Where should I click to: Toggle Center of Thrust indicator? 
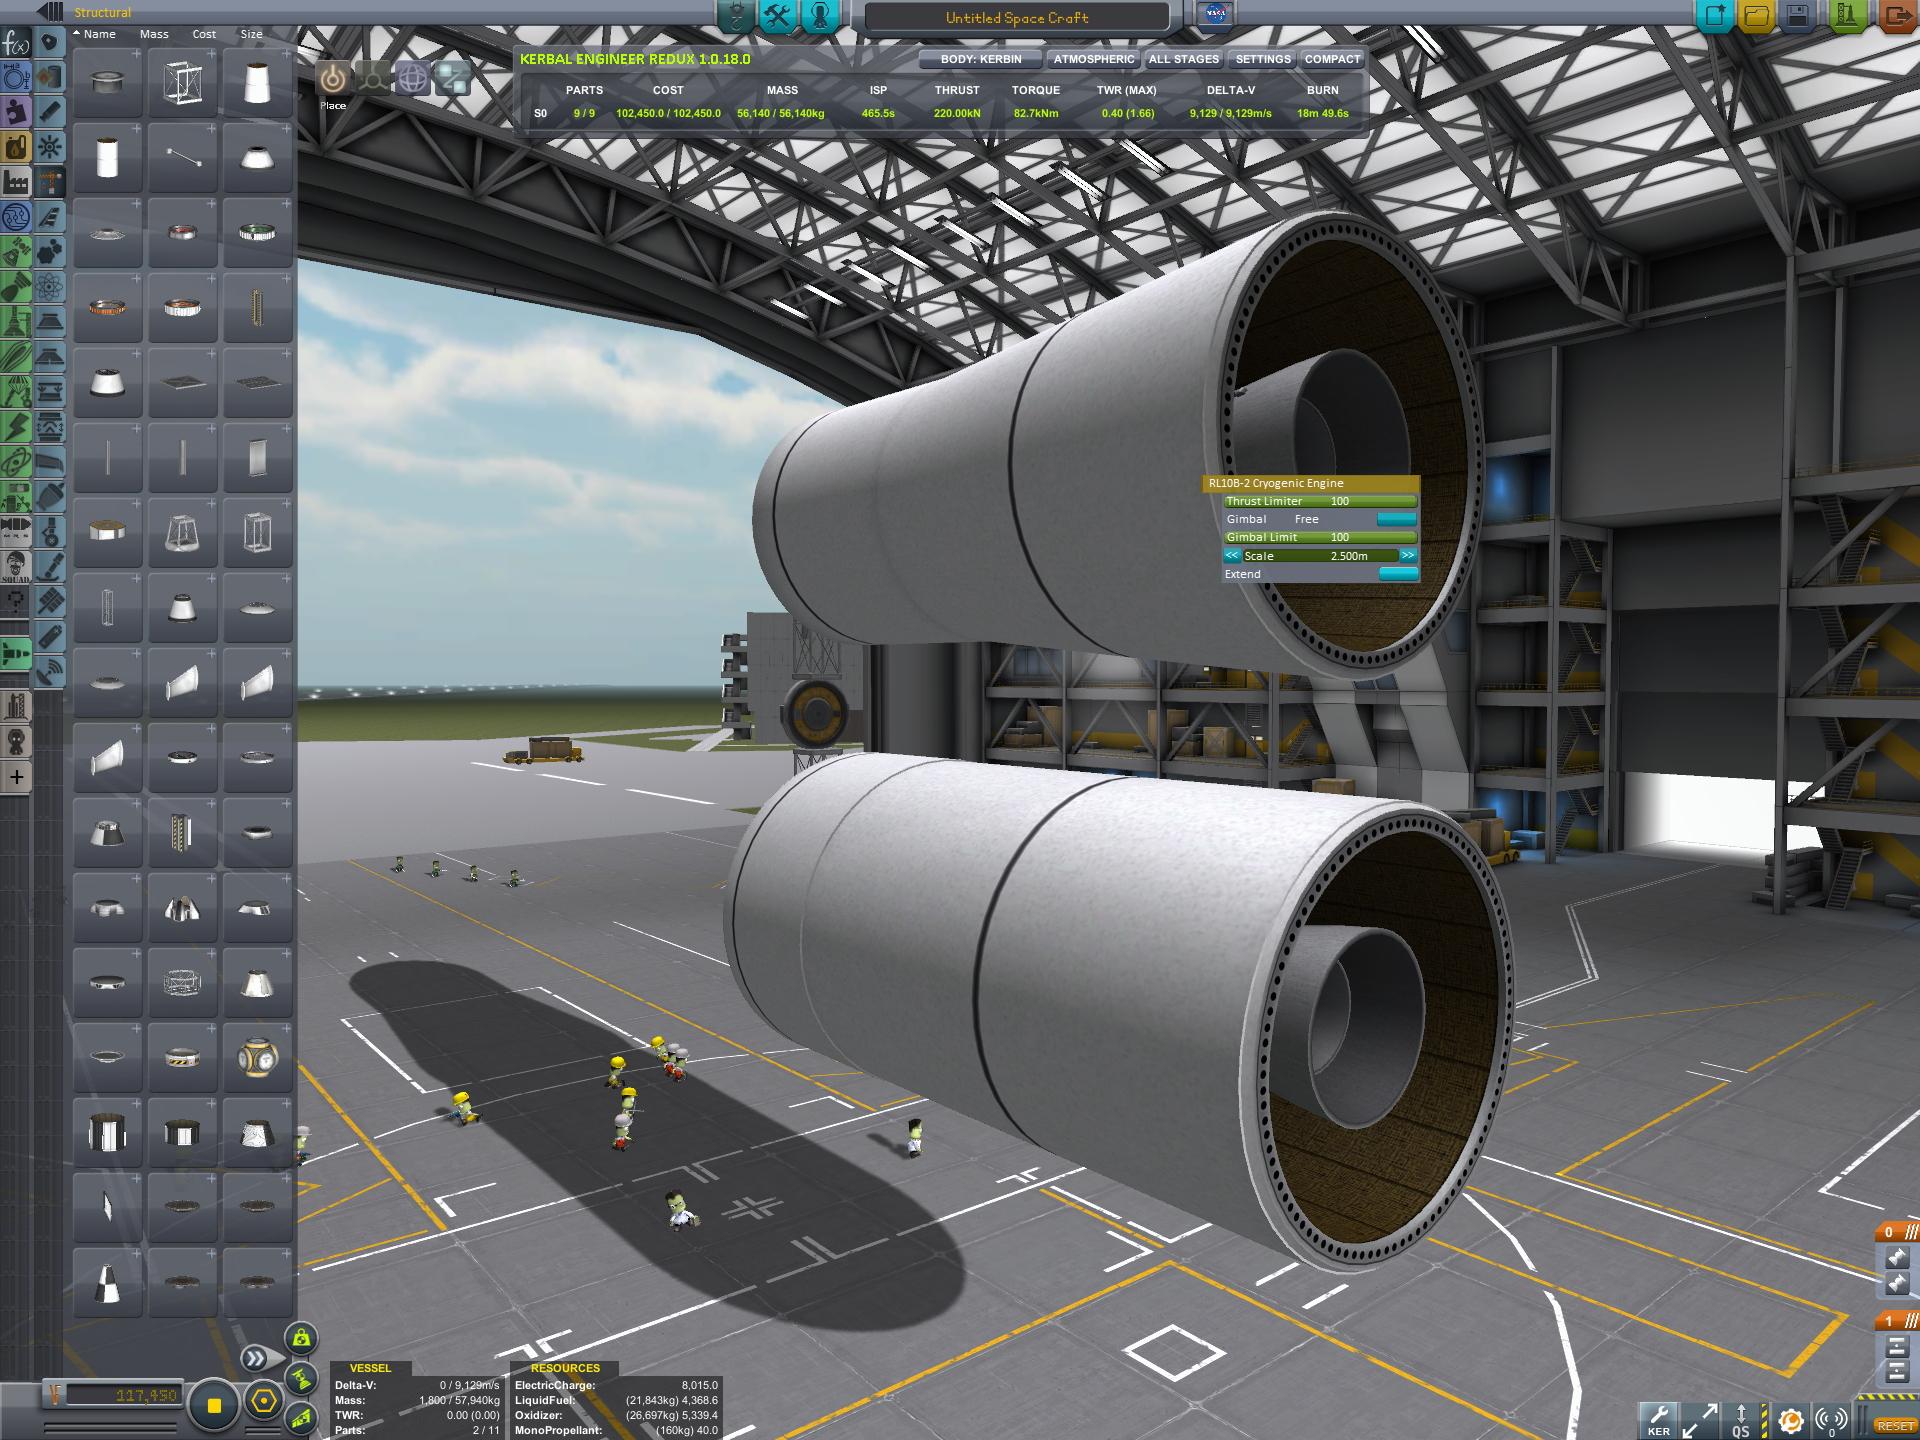pyautogui.click(x=301, y=1378)
